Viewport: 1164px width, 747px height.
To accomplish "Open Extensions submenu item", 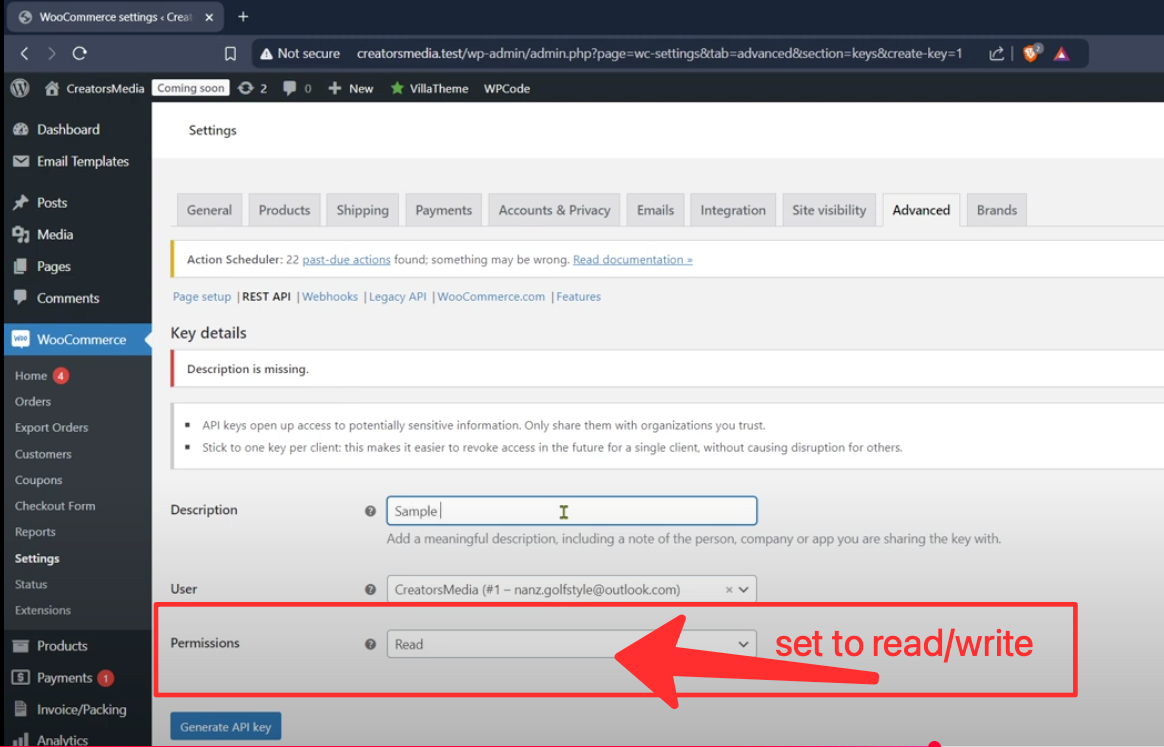I will pyautogui.click(x=42, y=610).
